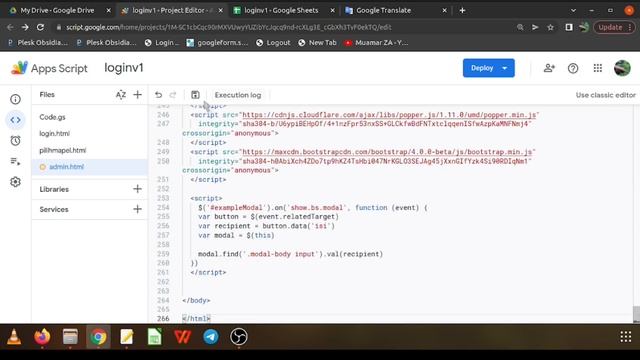The width and height of the screenshot is (640, 360).
Task: Rename project title loginv1
Action: click(124, 68)
